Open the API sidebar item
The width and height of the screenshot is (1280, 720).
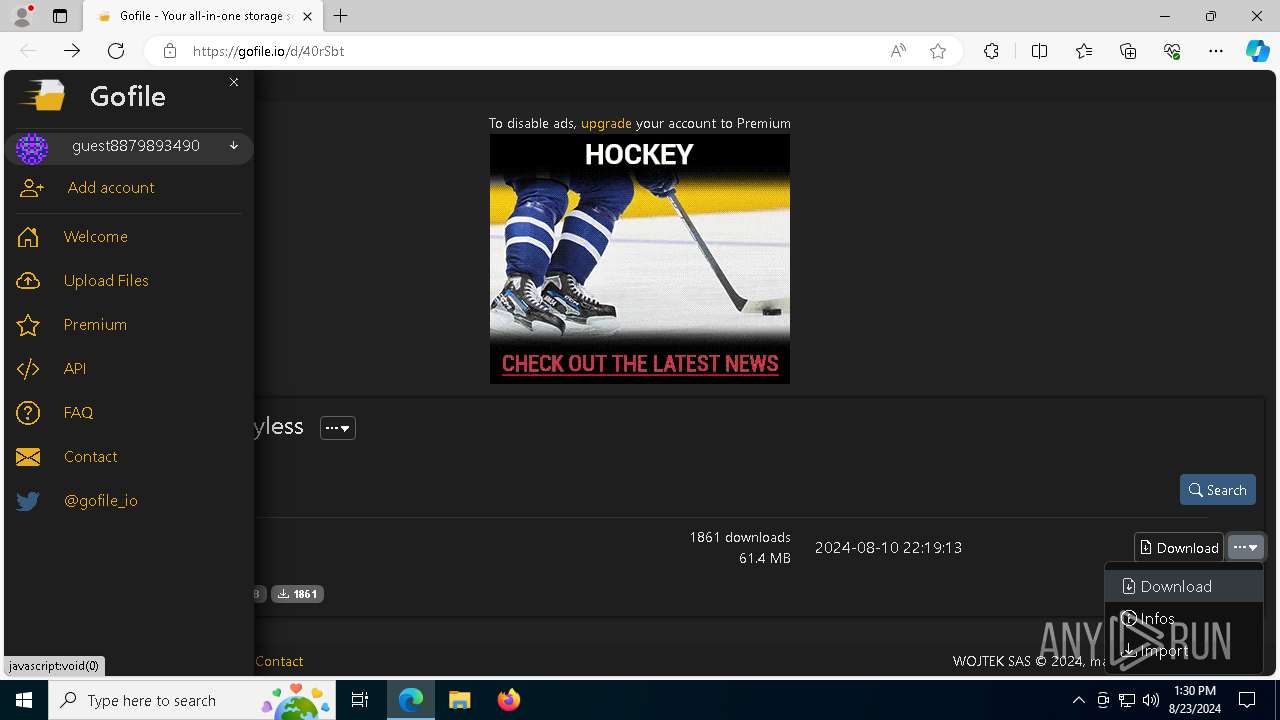75,369
